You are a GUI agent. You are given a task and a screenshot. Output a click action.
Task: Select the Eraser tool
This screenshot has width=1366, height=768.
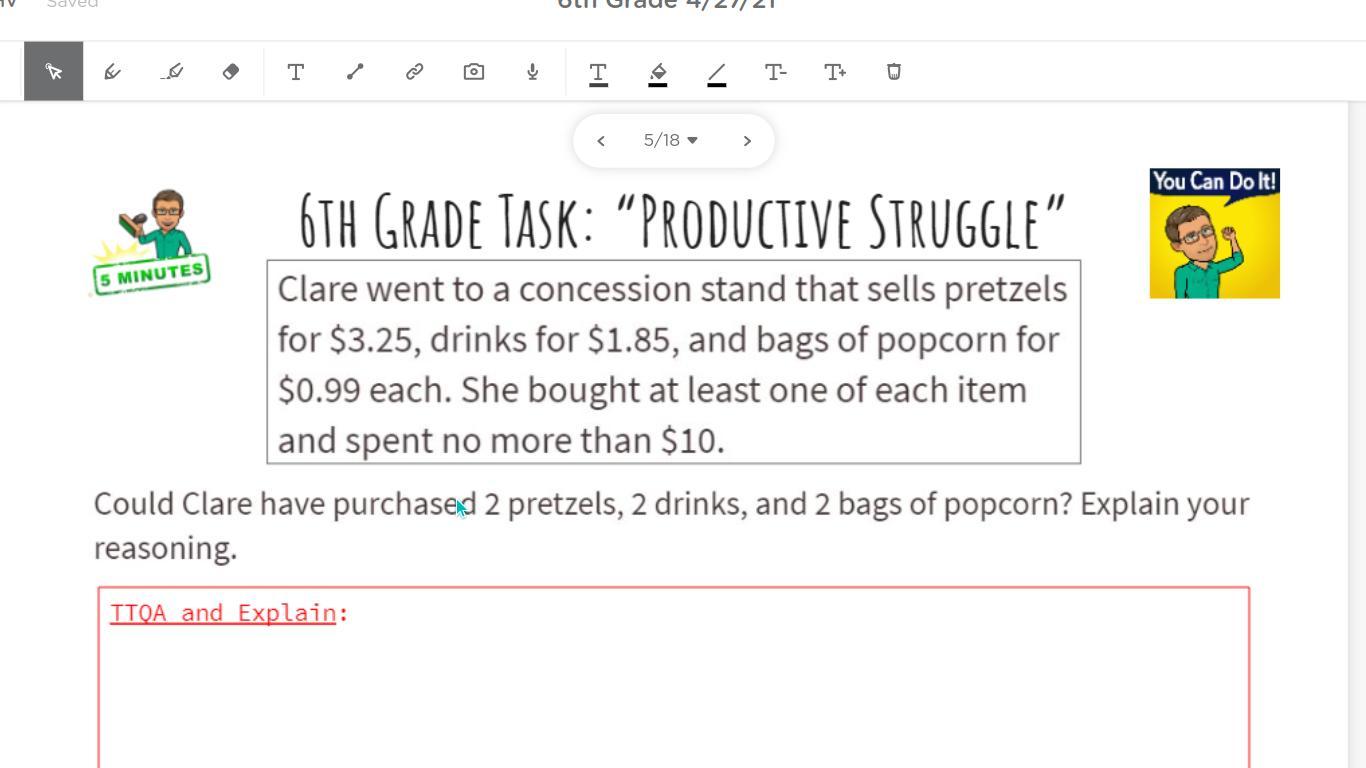(231, 71)
